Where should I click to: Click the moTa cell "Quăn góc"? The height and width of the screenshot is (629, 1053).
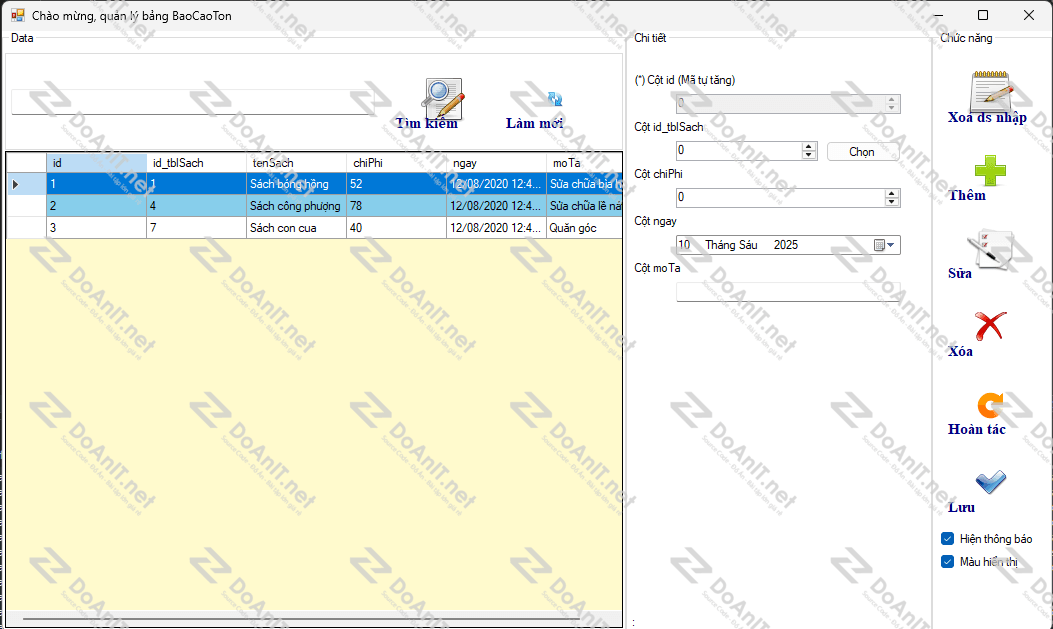click(584, 228)
